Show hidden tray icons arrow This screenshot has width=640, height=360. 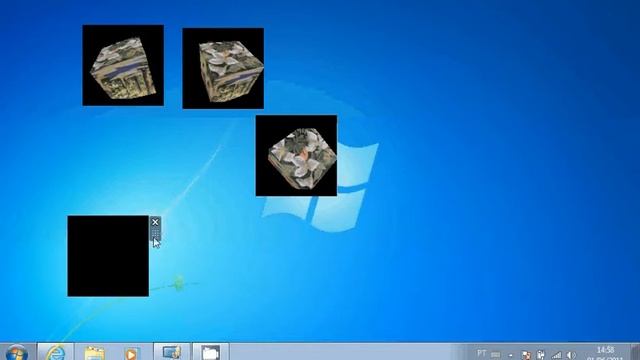[x=510, y=355]
